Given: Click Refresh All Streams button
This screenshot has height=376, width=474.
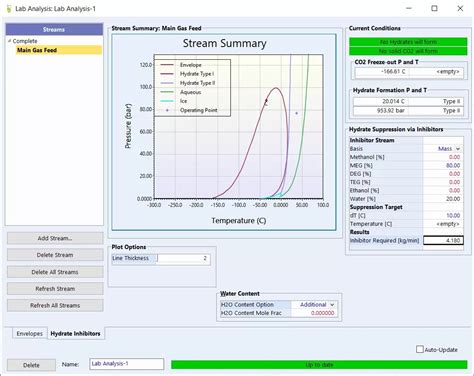Looking at the screenshot, I should point(55,305).
